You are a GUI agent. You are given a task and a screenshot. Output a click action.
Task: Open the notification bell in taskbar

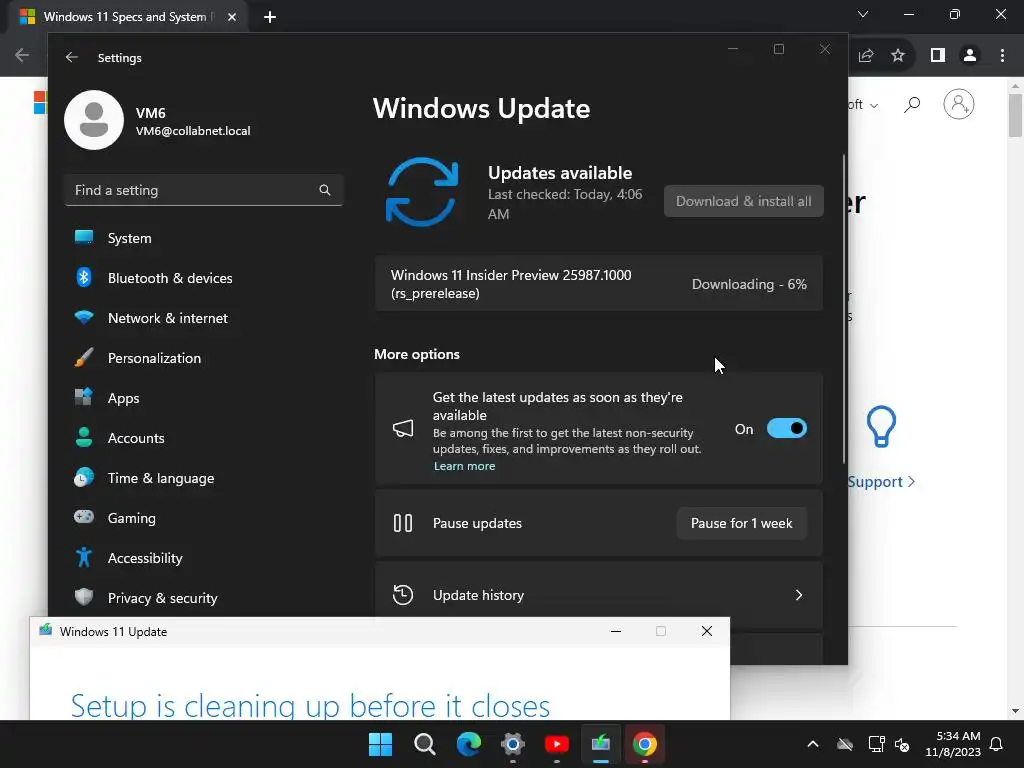(x=997, y=744)
